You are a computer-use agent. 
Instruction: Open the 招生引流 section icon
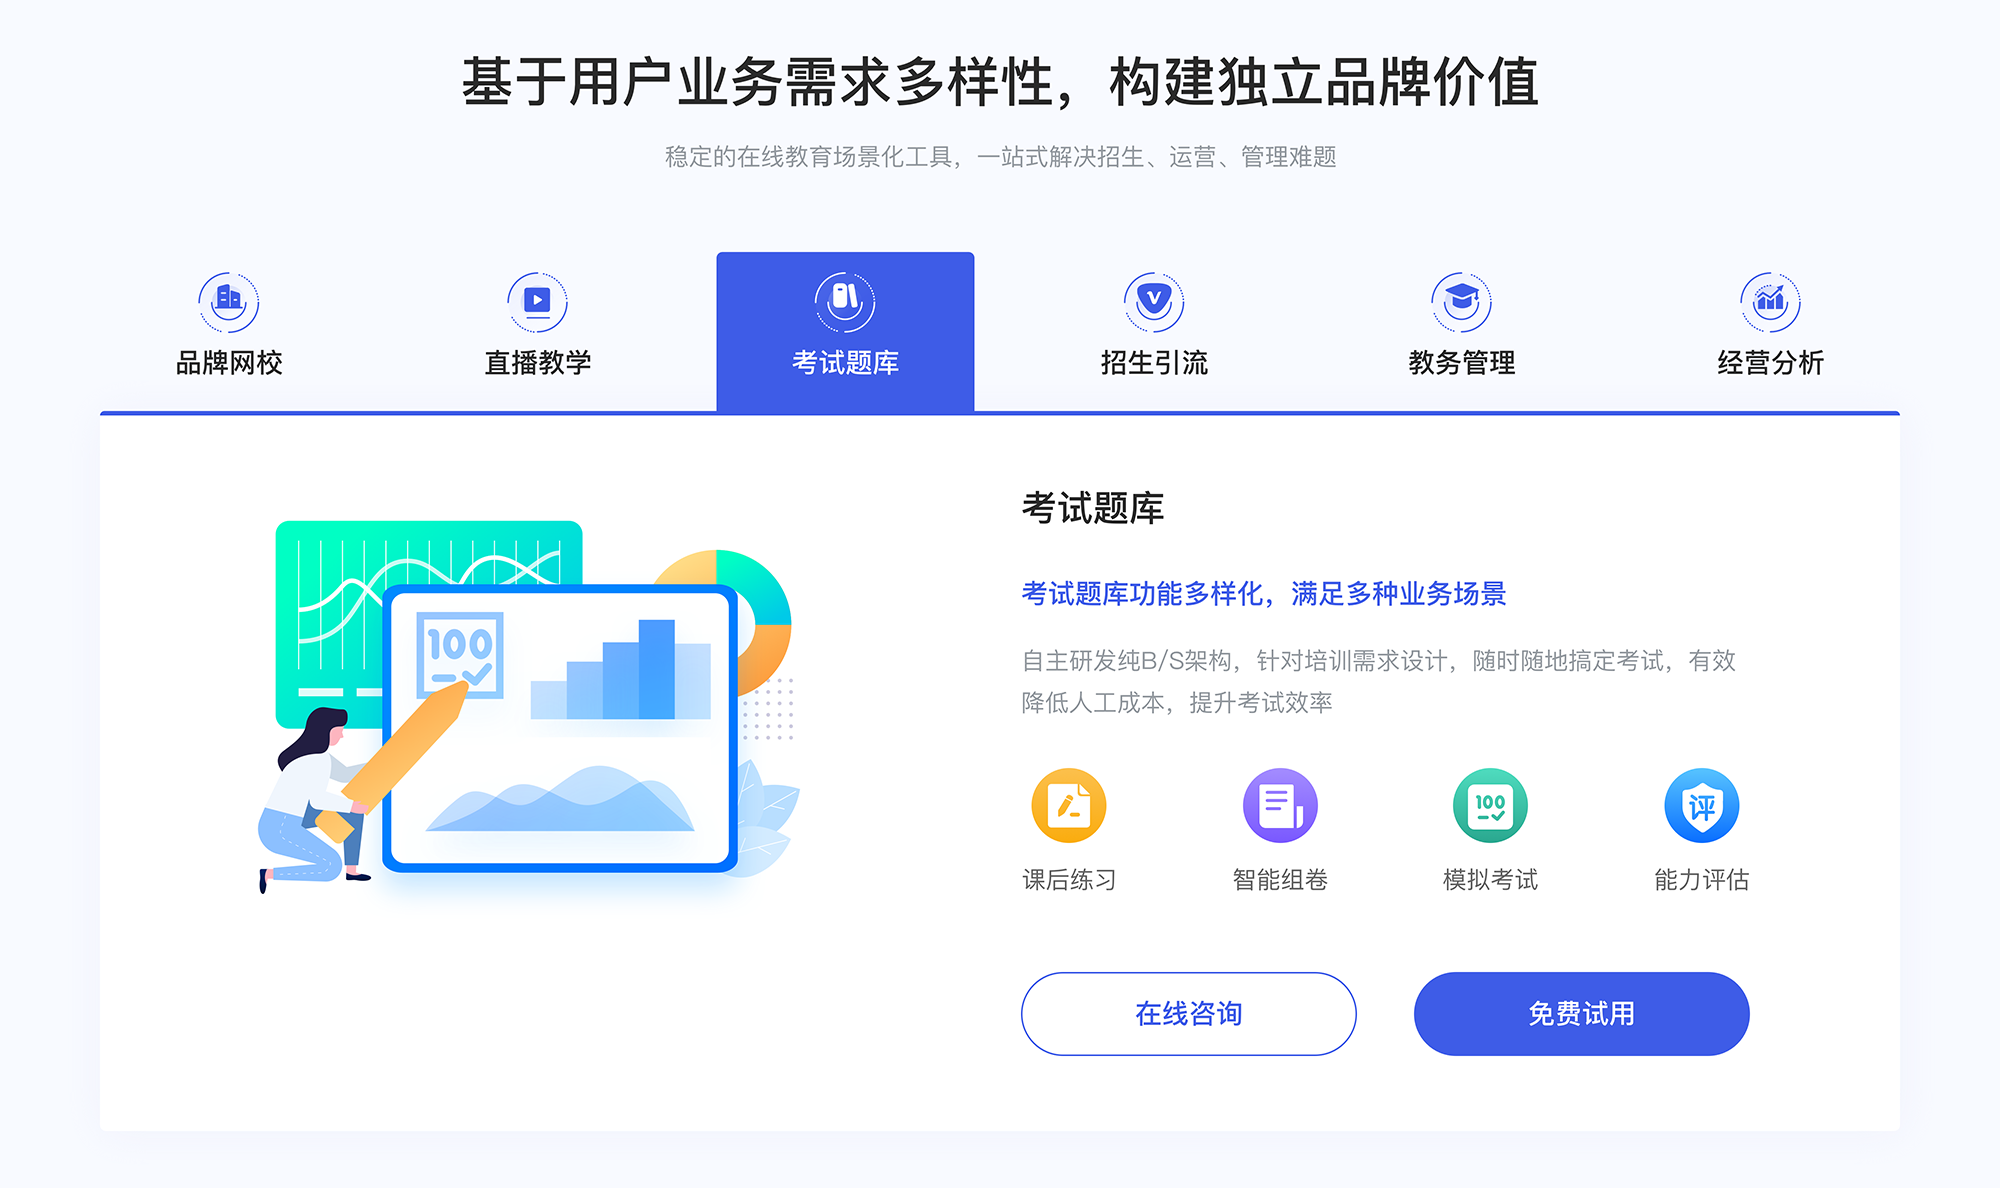[1147, 296]
